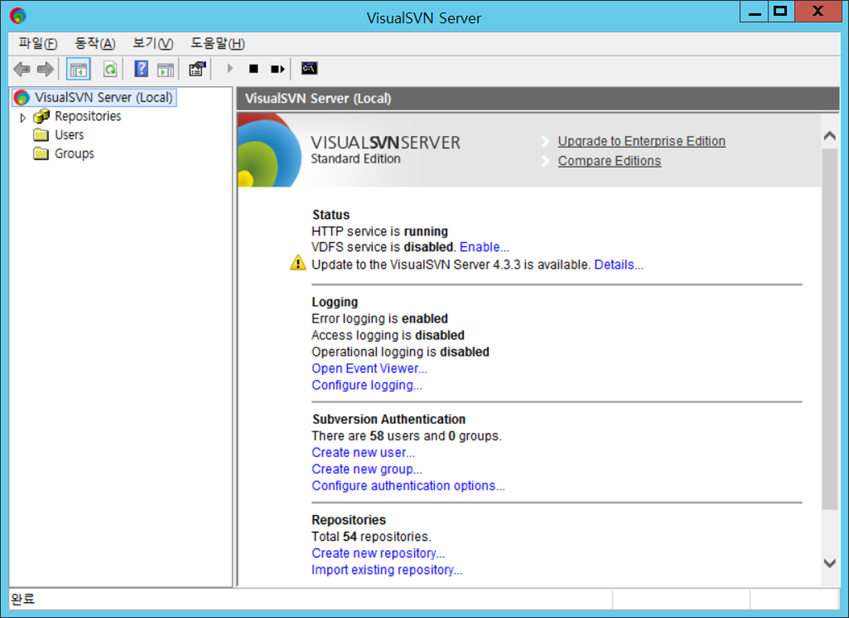Image resolution: width=849 pixels, height=618 pixels.
Task: Start the service with play icon
Action: click(x=230, y=68)
